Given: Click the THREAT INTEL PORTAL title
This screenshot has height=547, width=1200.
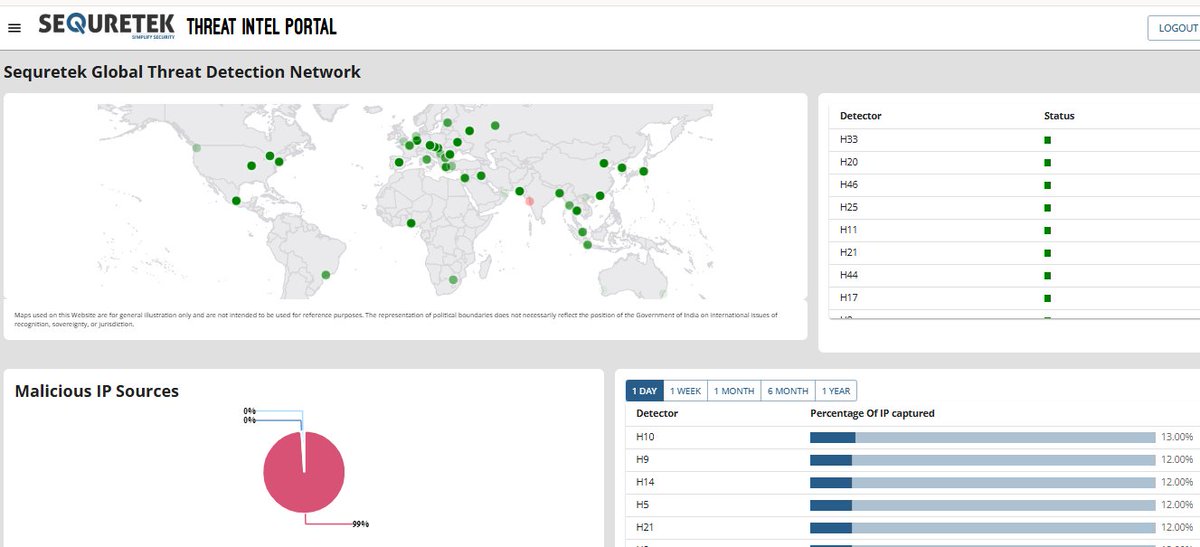Looking at the screenshot, I should tap(262, 26).
